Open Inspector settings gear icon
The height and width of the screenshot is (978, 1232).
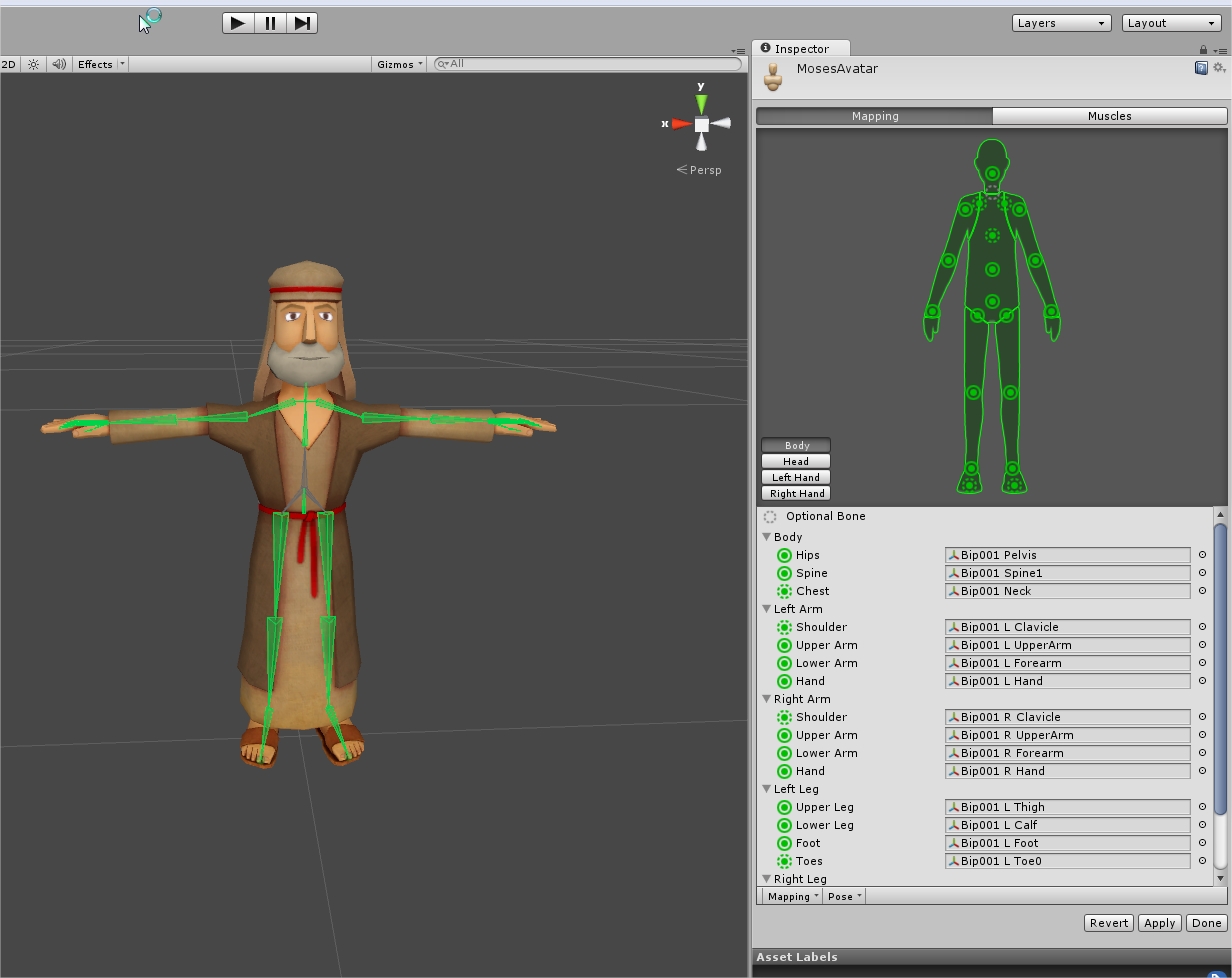(1218, 68)
